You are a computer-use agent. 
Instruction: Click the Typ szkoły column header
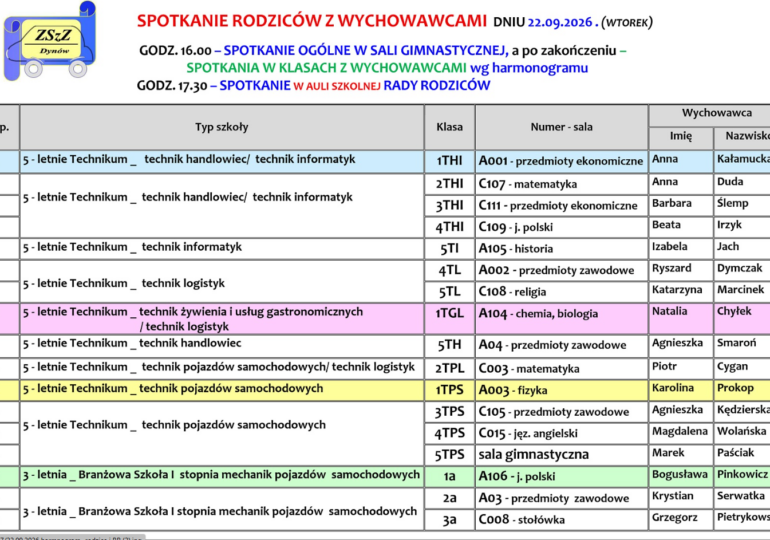coord(221,127)
